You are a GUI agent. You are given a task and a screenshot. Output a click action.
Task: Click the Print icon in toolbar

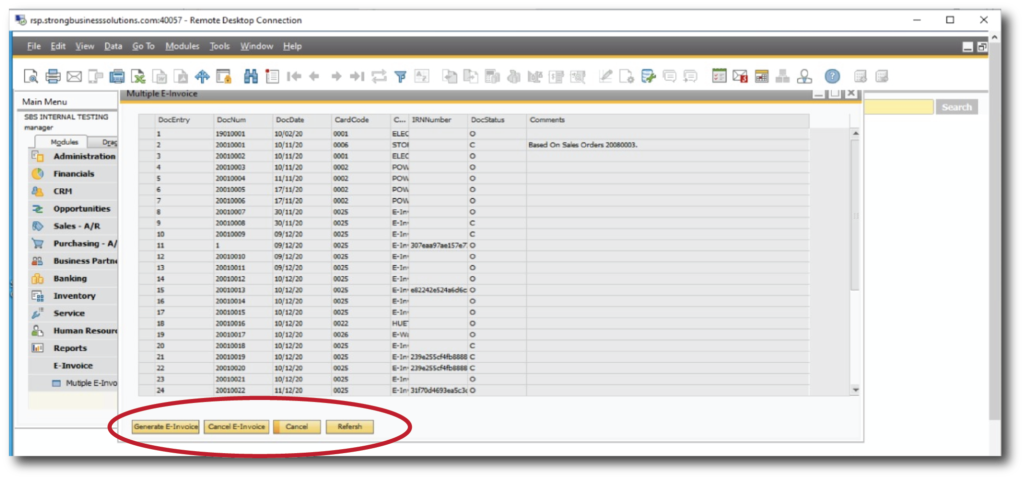(x=53, y=76)
